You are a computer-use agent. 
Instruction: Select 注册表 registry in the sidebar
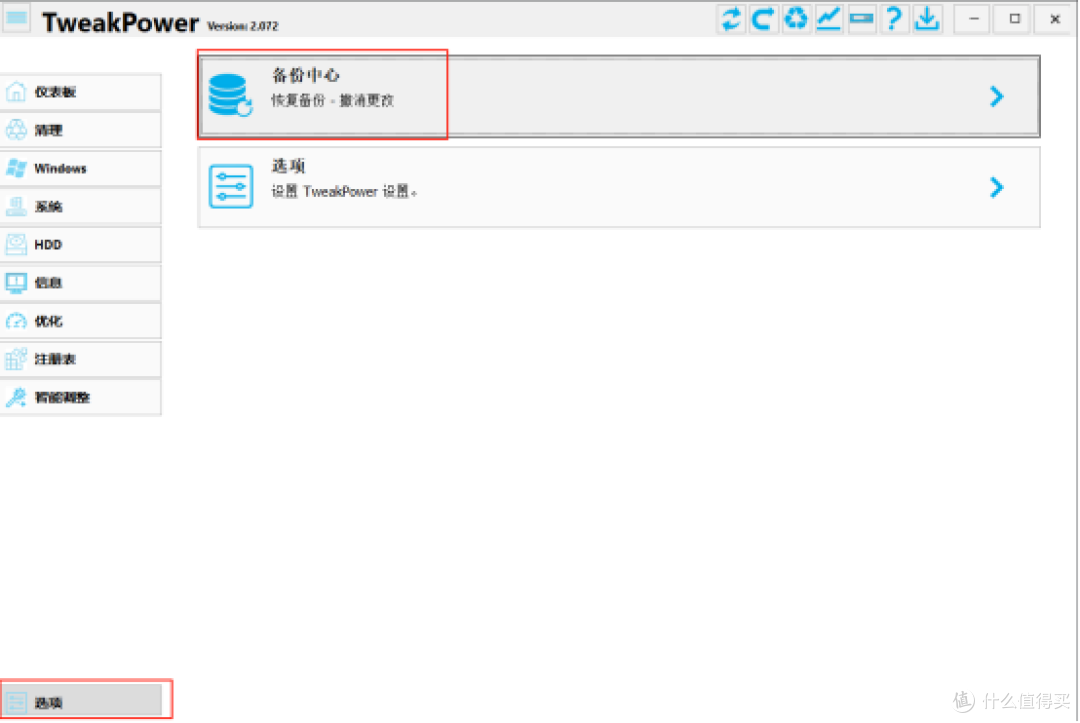pyautogui.click(x=81, y=359)
